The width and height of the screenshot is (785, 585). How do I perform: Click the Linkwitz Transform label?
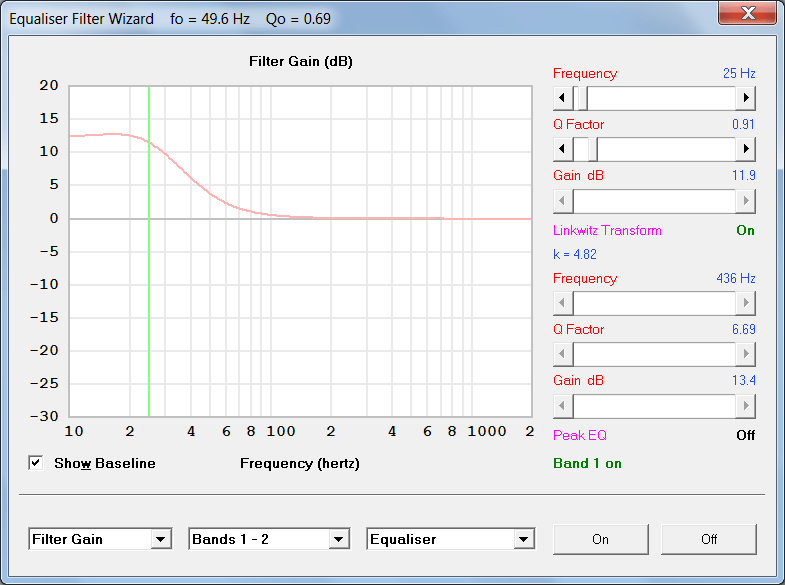click(607, 230)
